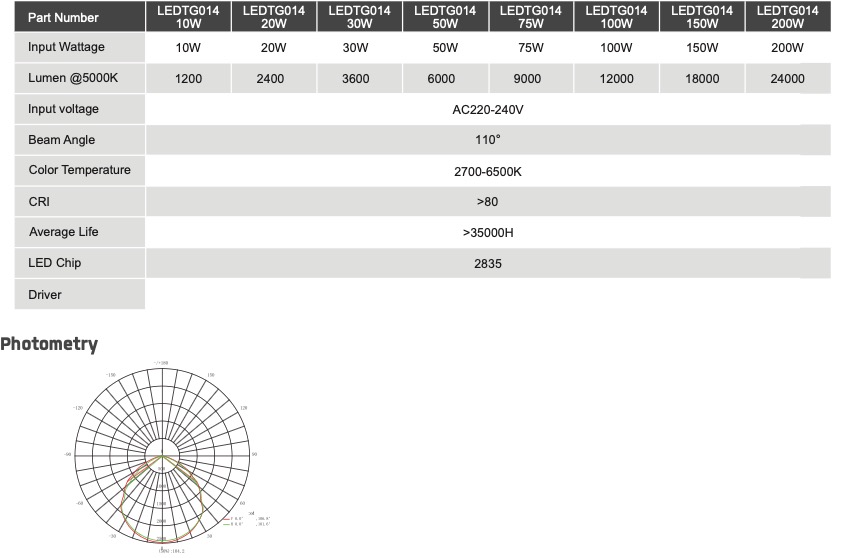Viewport: 841px width, 558px height.
Task: Click the 2400 lumen value
Action: pyautogui.click(x=270, y=79)
